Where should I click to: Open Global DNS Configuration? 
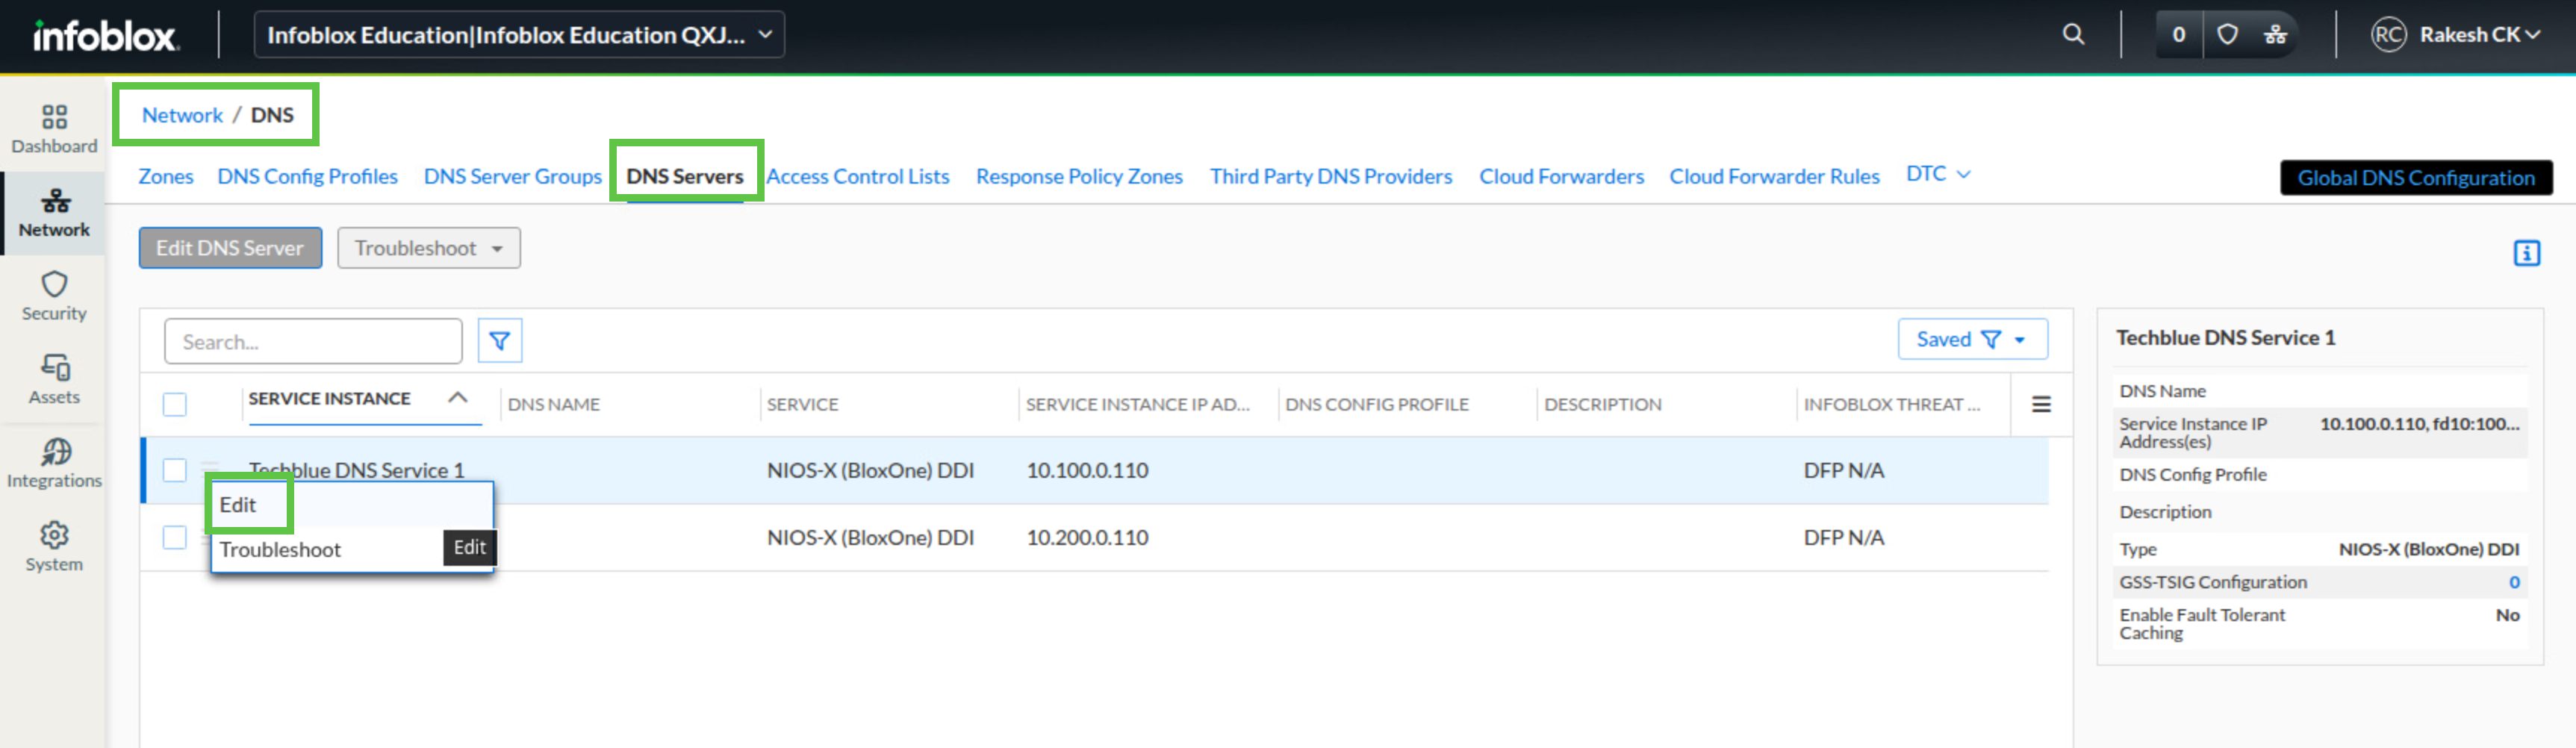point(2416,178)
